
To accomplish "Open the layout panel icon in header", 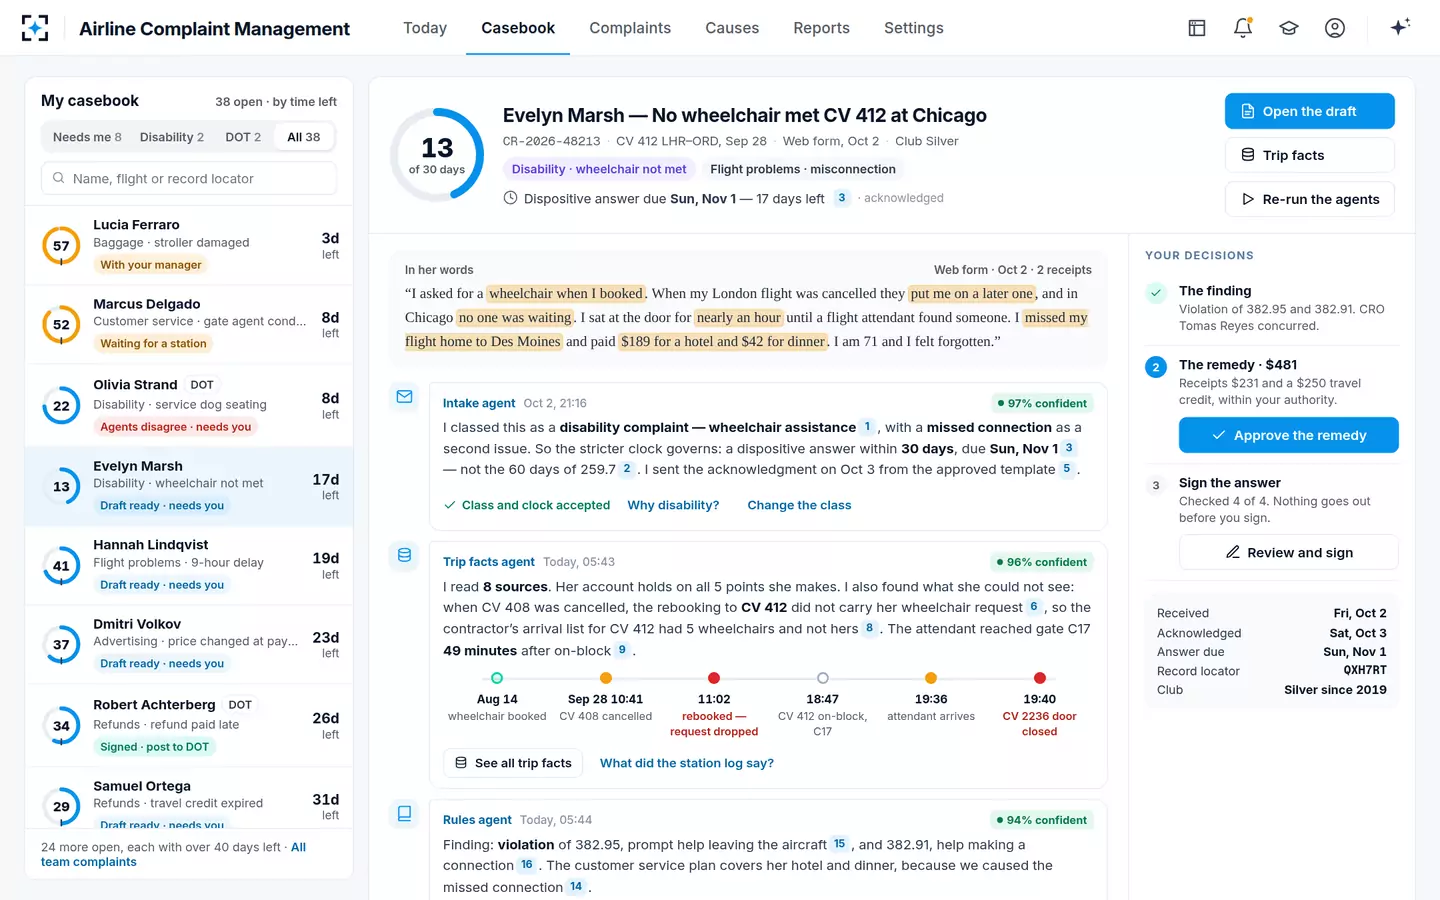I will (x=1197, y=28).
